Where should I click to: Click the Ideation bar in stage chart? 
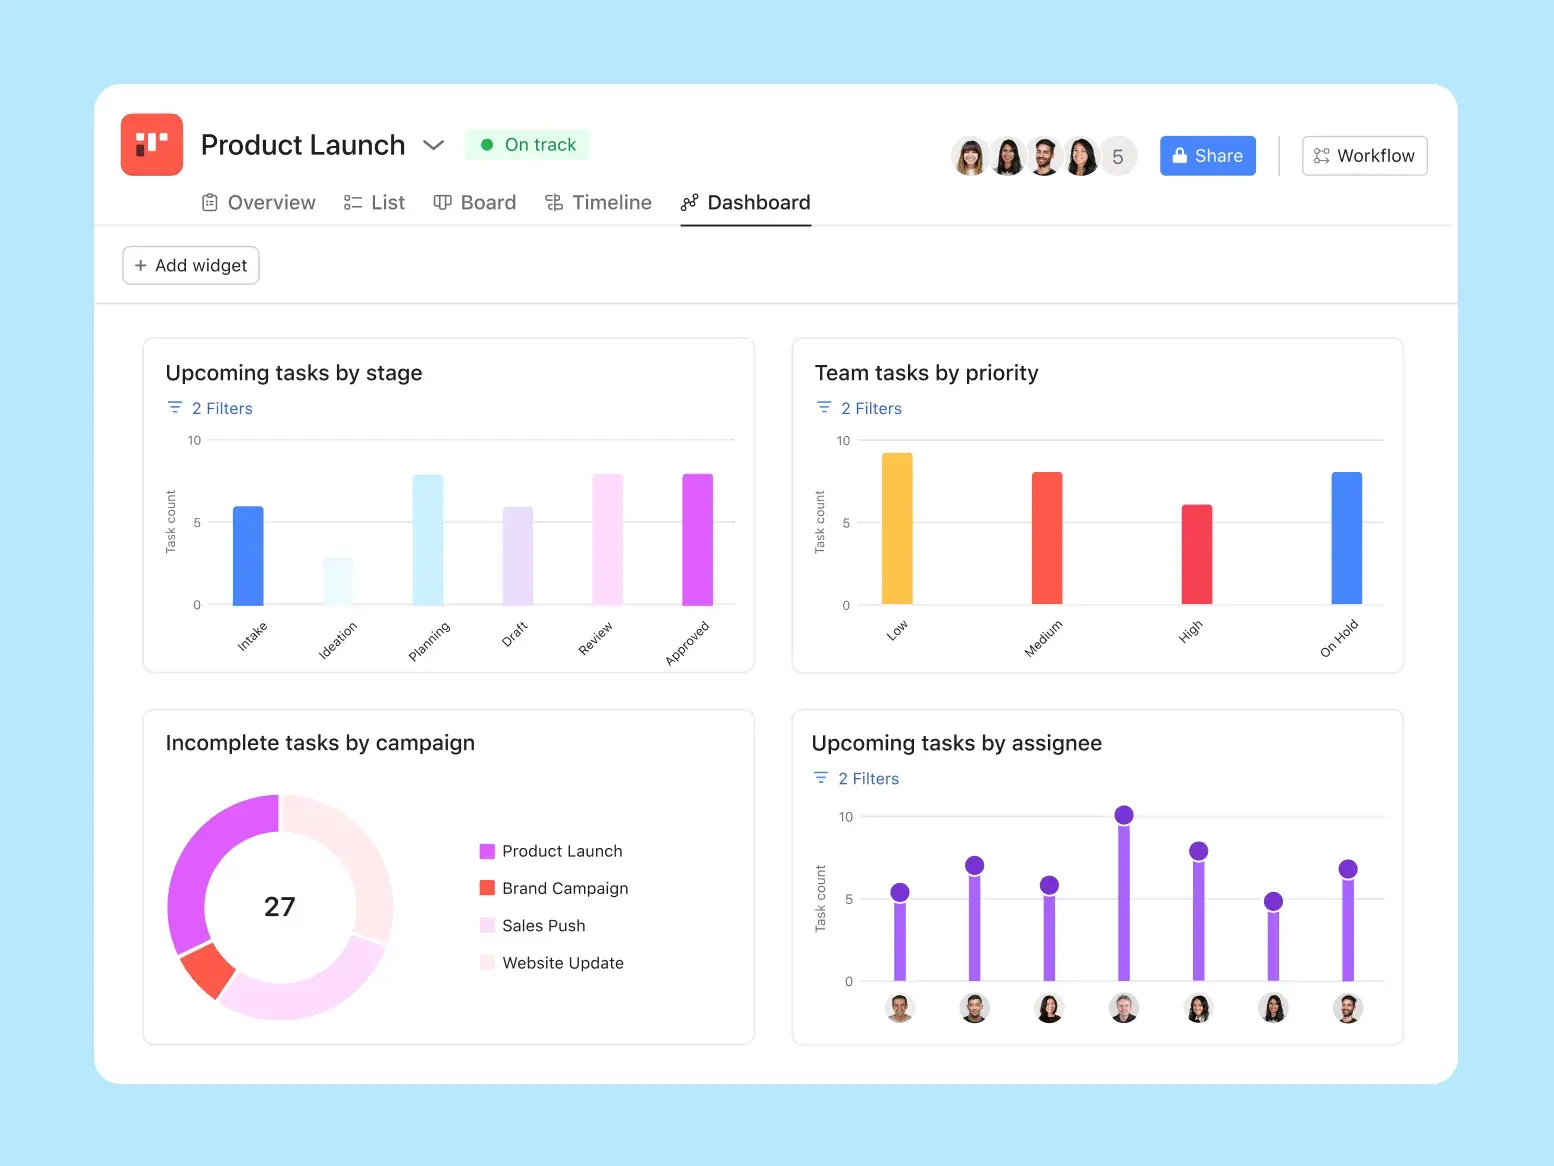(338, 581)
